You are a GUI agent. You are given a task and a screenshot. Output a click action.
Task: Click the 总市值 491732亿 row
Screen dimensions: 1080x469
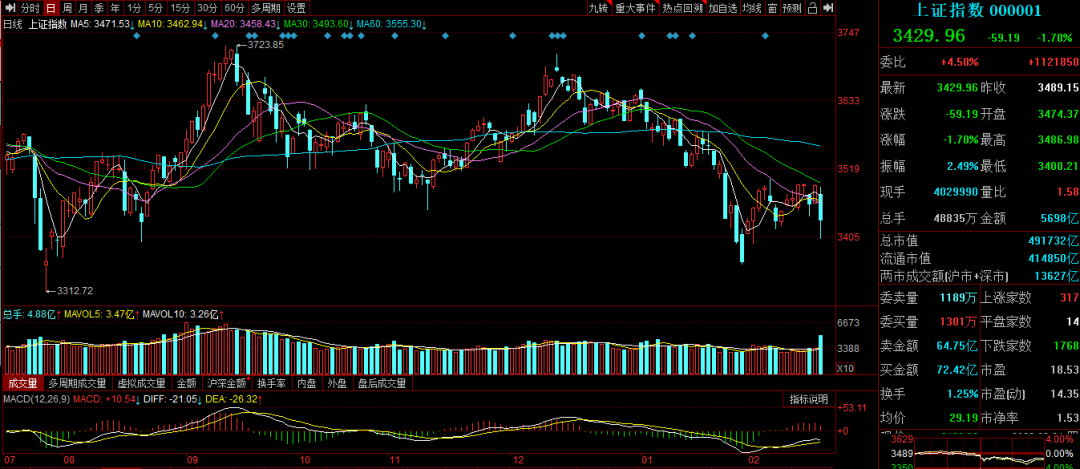(x=979, y=242)
